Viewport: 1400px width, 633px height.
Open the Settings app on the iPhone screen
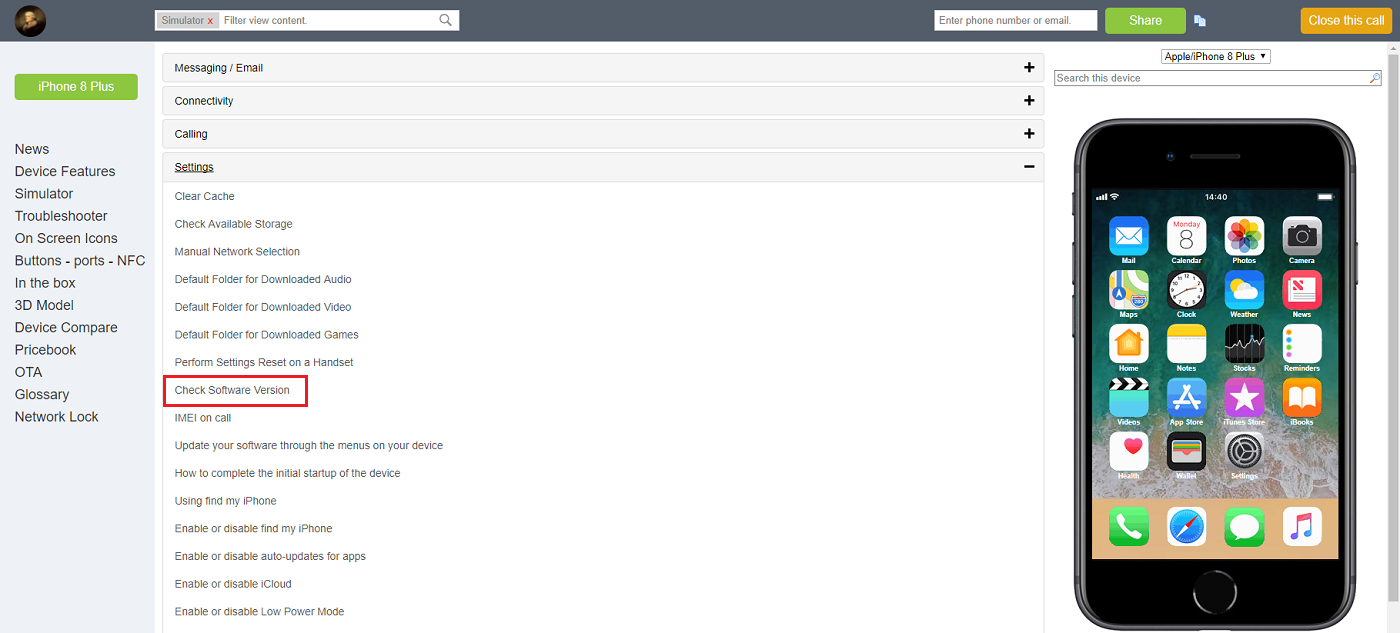(x=1244, y=451)
